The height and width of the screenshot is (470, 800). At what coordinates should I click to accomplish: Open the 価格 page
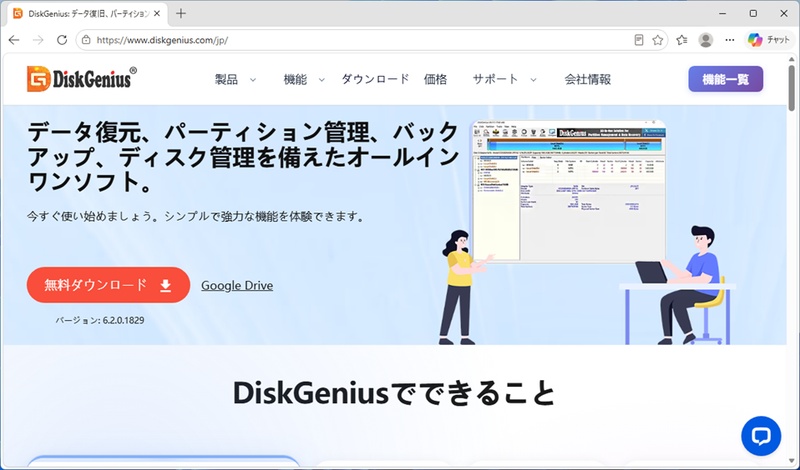(x=435, y=79)
